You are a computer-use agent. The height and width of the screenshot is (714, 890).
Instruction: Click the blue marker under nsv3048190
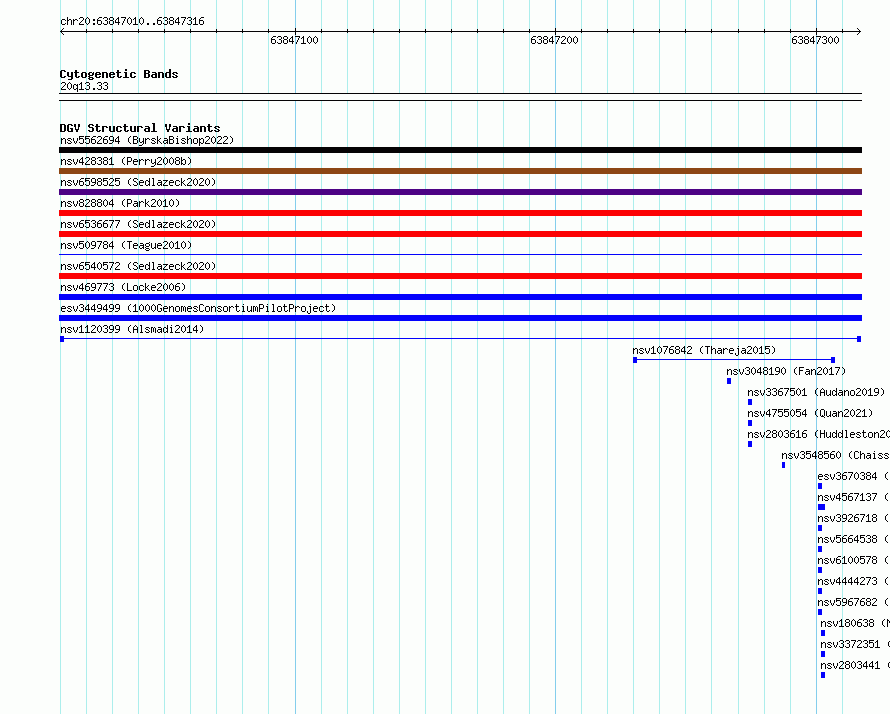click(x=729, y=381)
